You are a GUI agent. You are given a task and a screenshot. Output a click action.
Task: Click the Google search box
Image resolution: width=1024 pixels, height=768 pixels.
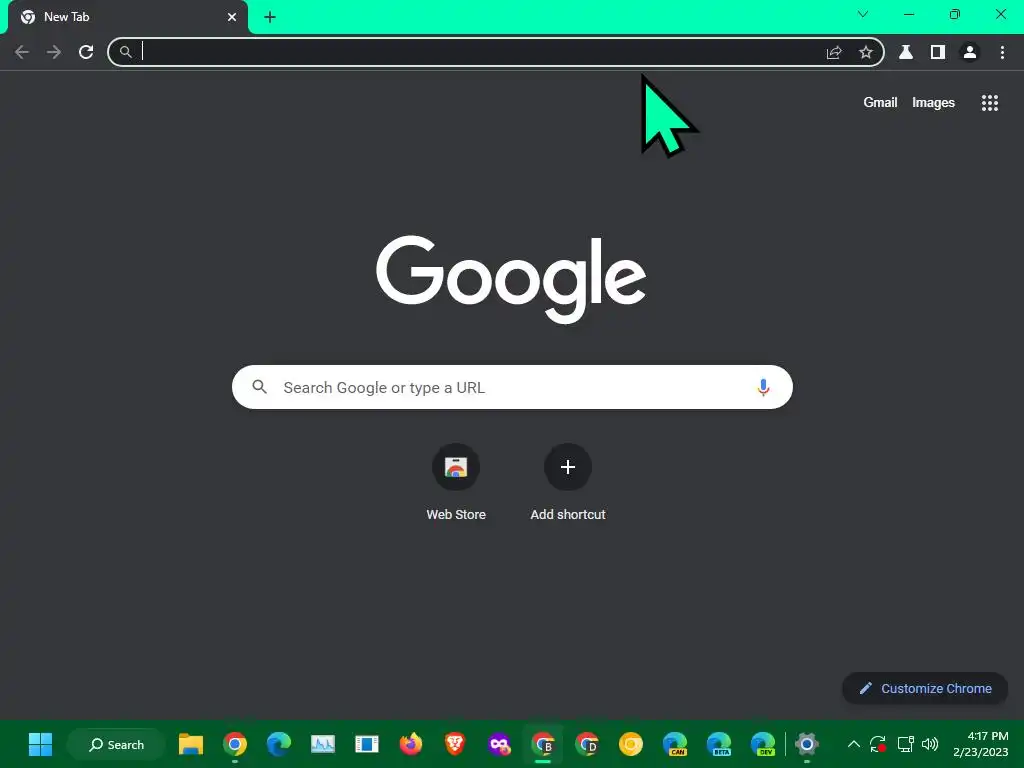(512, 387)
